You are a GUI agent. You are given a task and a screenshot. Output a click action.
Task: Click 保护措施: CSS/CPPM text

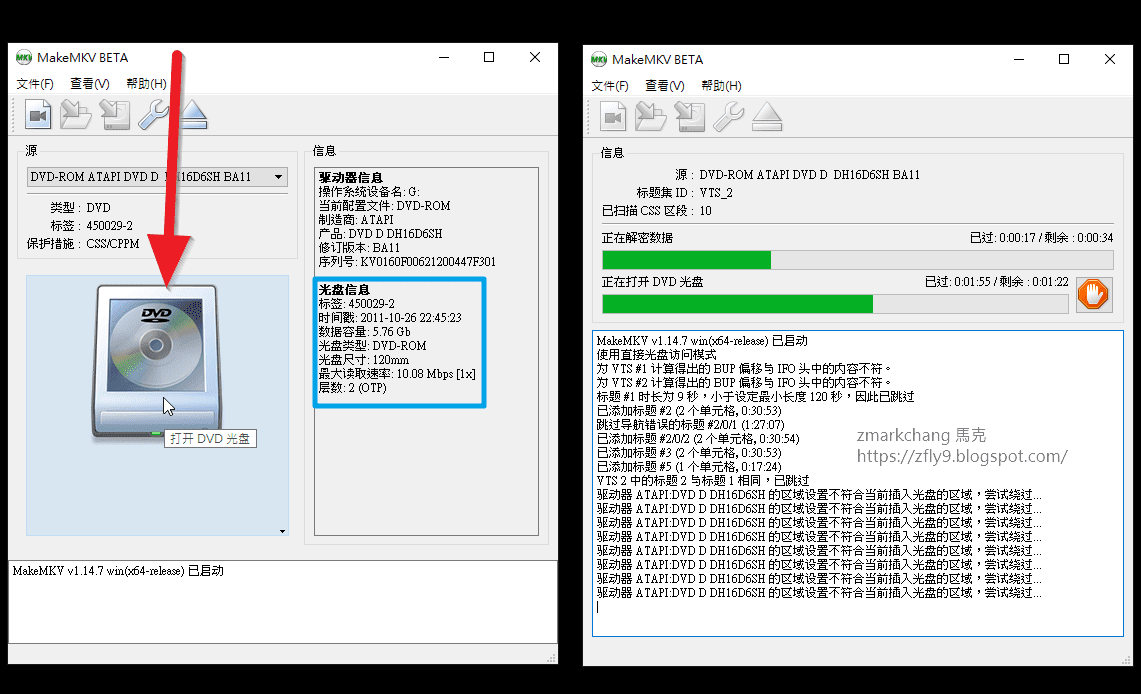click(82, 244)
